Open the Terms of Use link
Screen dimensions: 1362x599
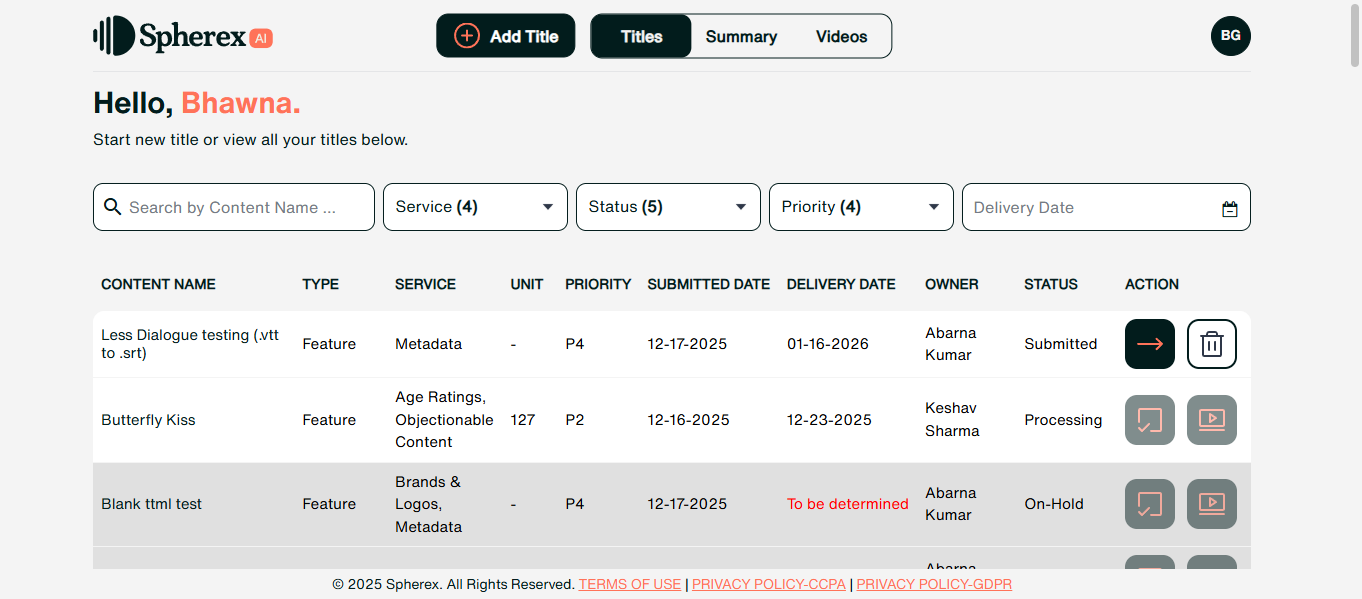pos(629,584)
